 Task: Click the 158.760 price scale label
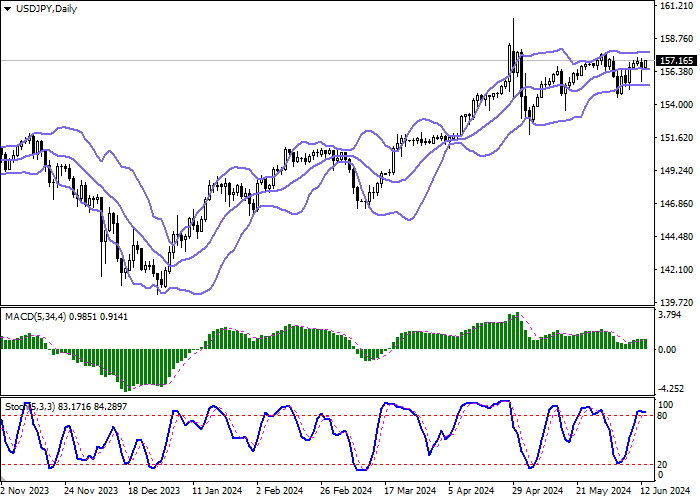[x=676, y=39]
